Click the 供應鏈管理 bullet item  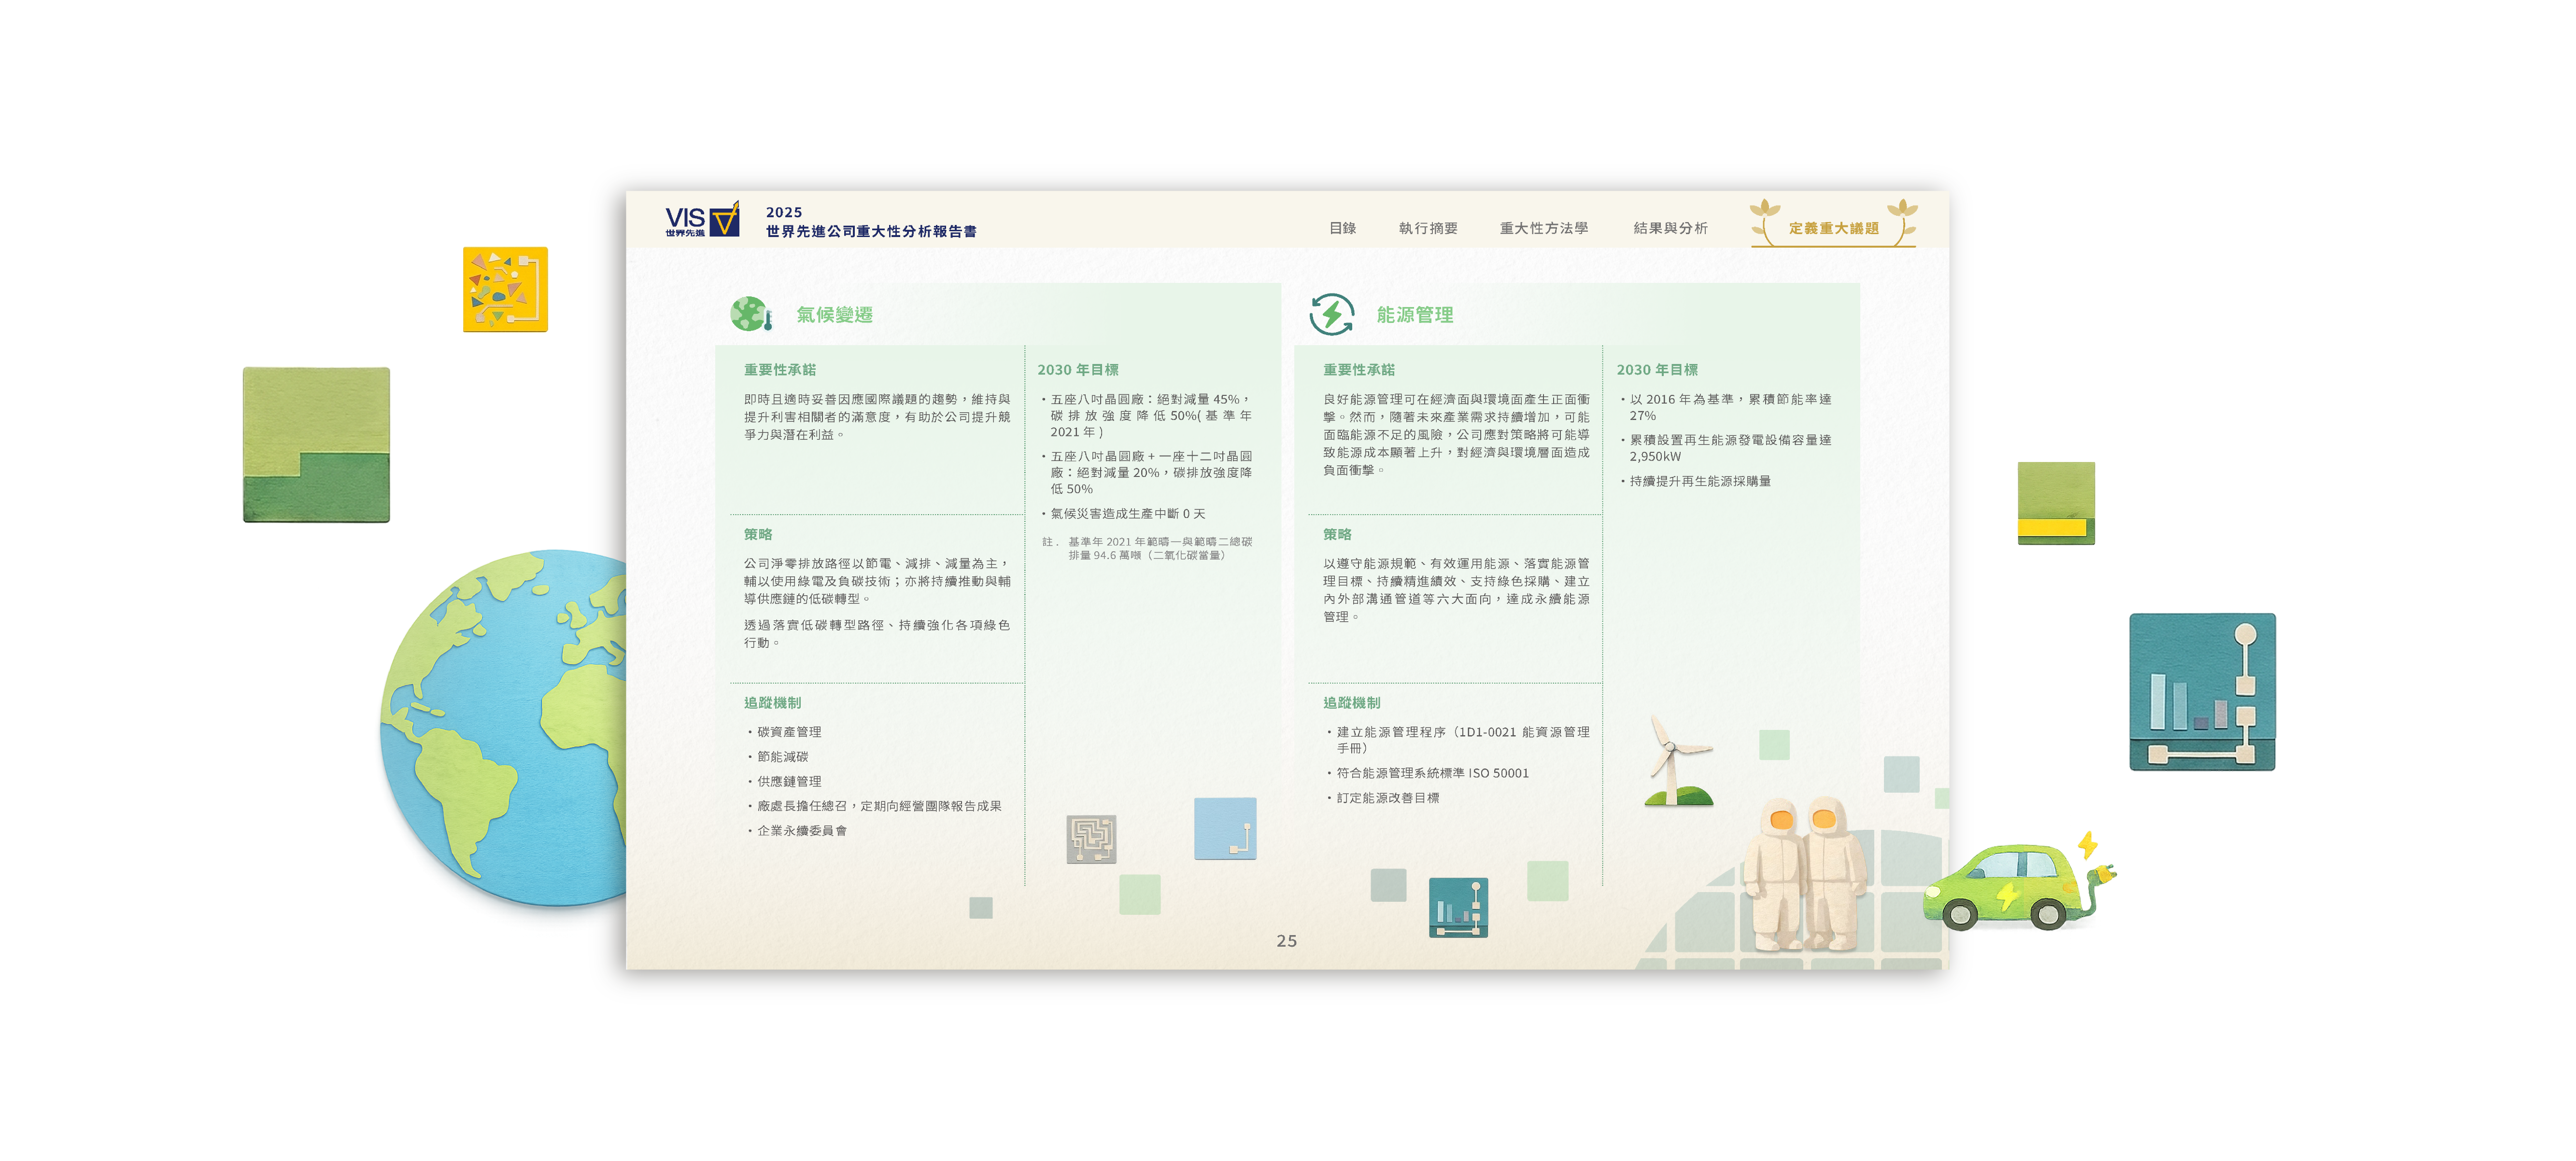click(x=788, y=781)
